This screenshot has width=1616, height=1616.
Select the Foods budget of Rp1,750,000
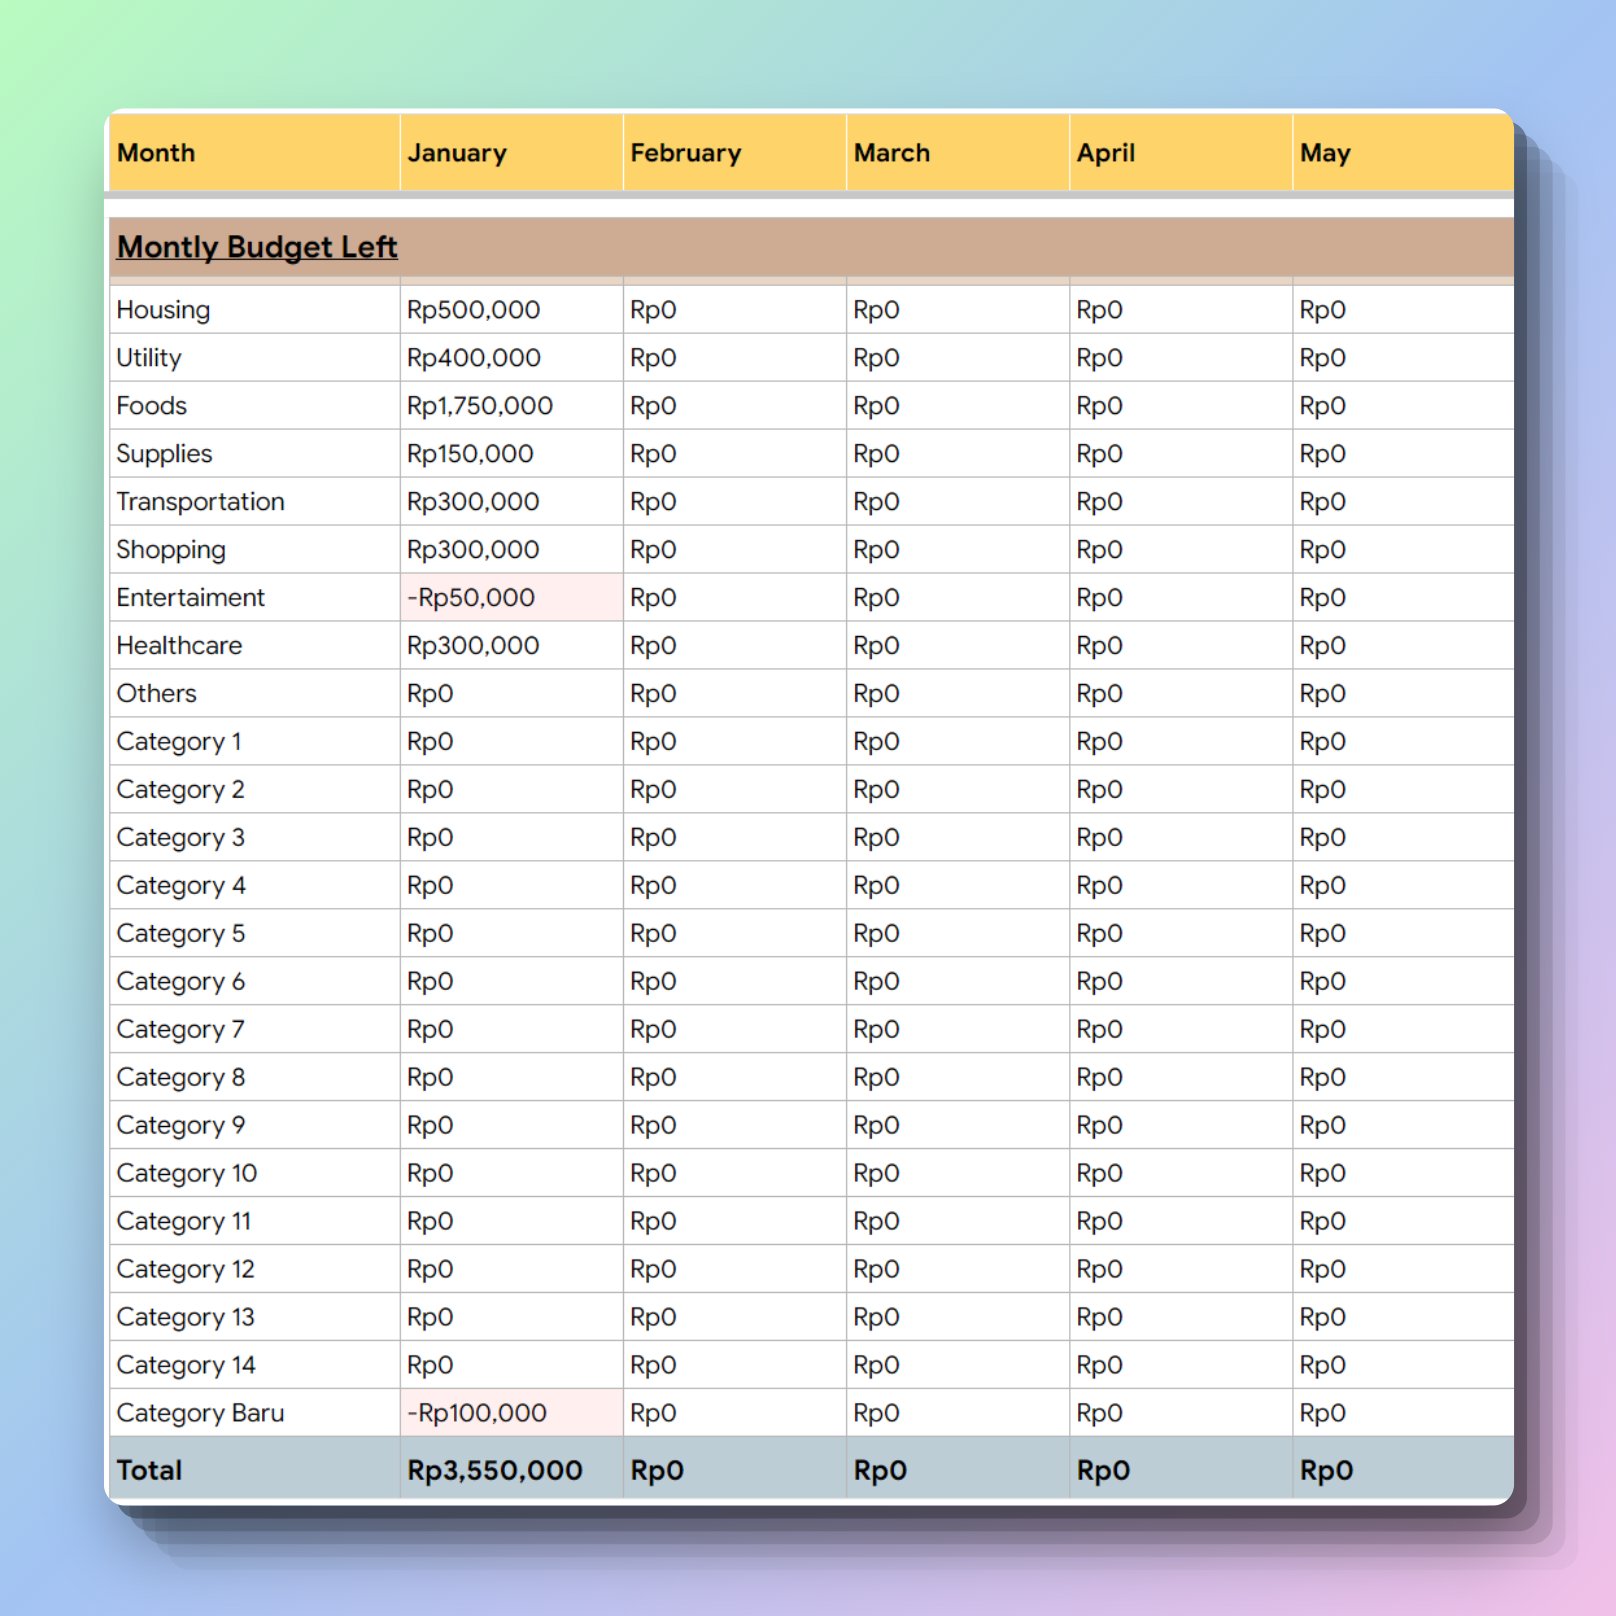480,405
